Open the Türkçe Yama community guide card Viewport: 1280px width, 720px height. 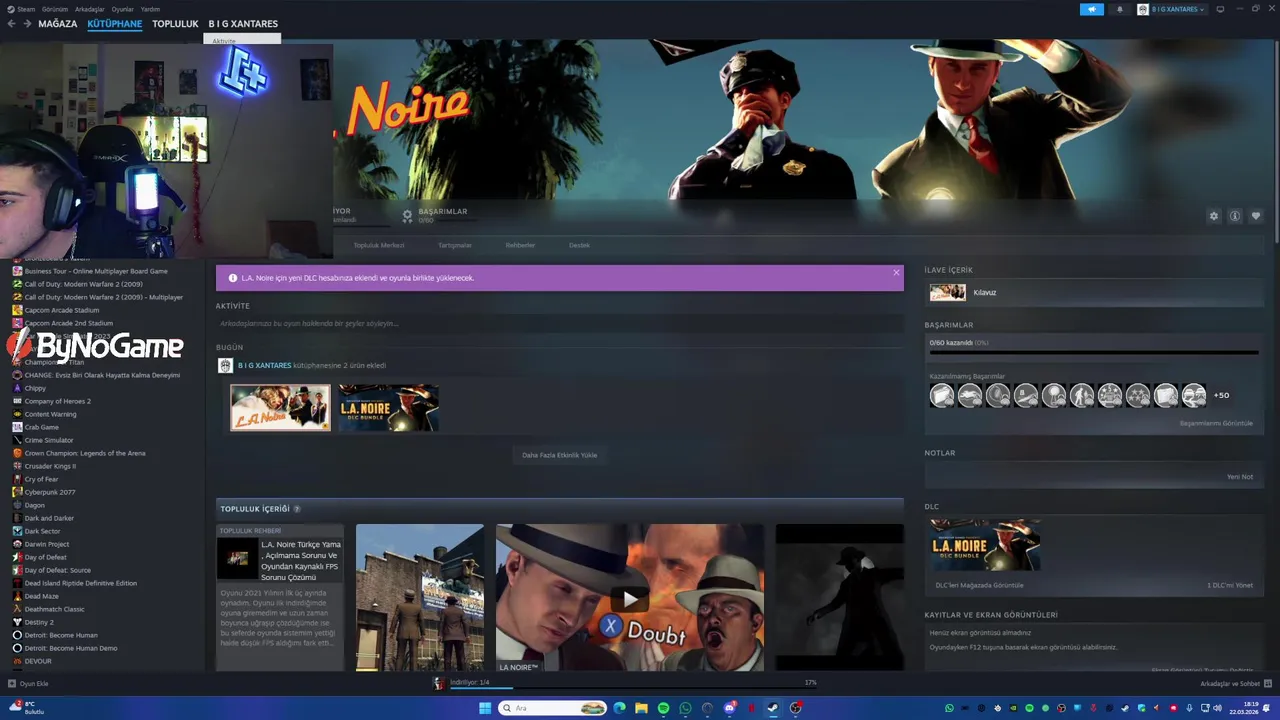[x=280, y=598]
